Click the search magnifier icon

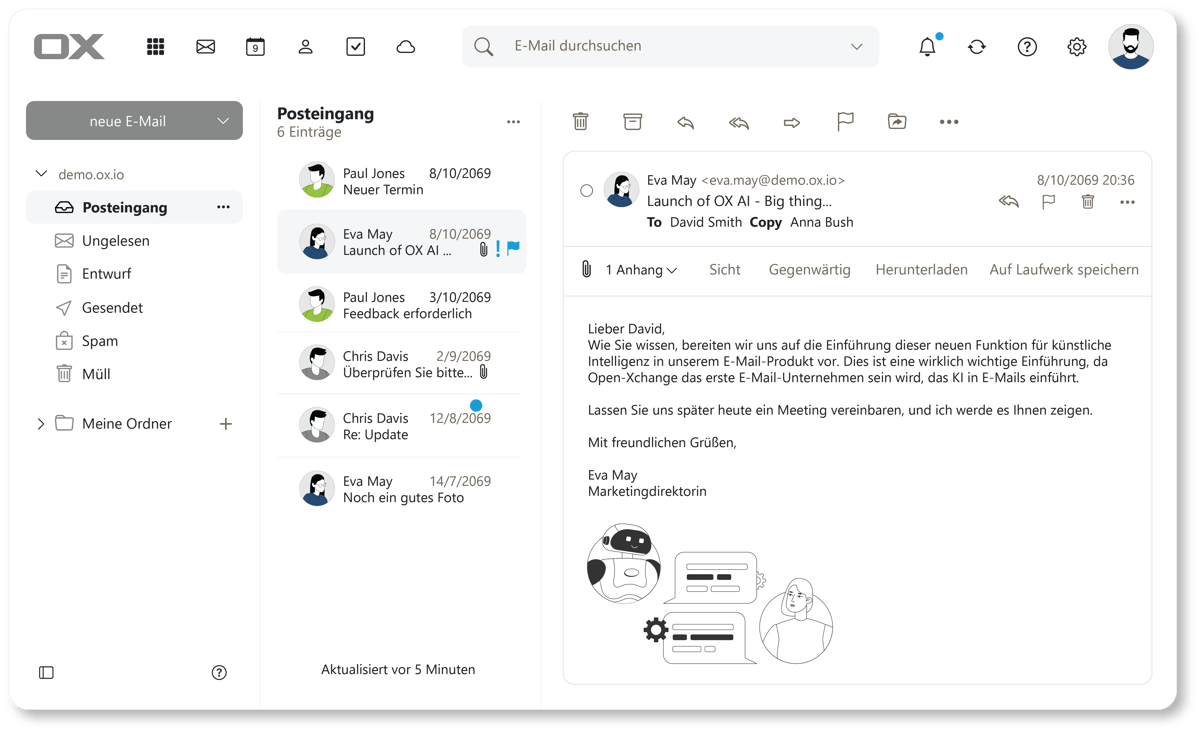click(x=484, y=47)
